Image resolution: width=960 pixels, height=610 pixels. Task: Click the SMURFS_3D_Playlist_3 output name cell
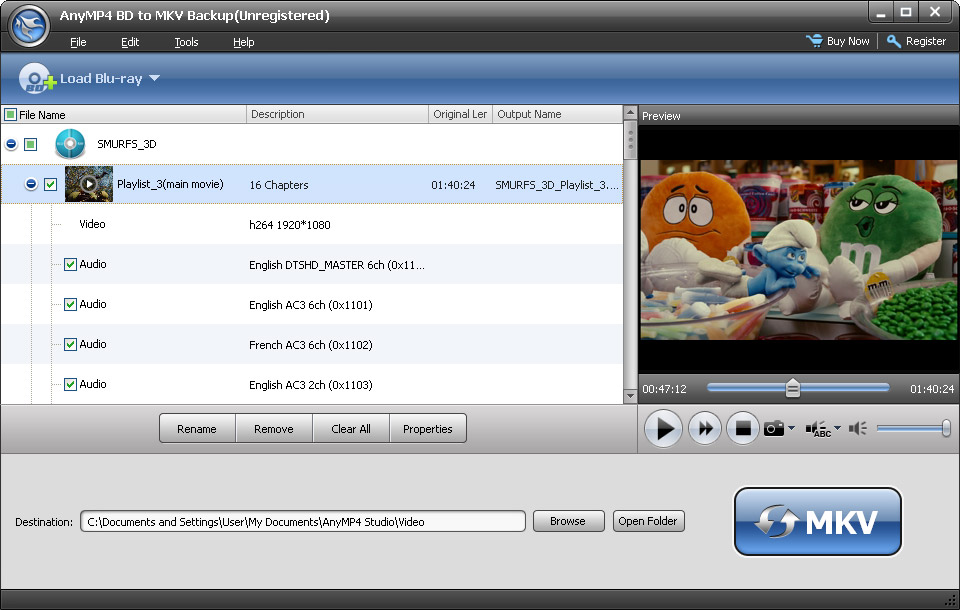(557, 185)
